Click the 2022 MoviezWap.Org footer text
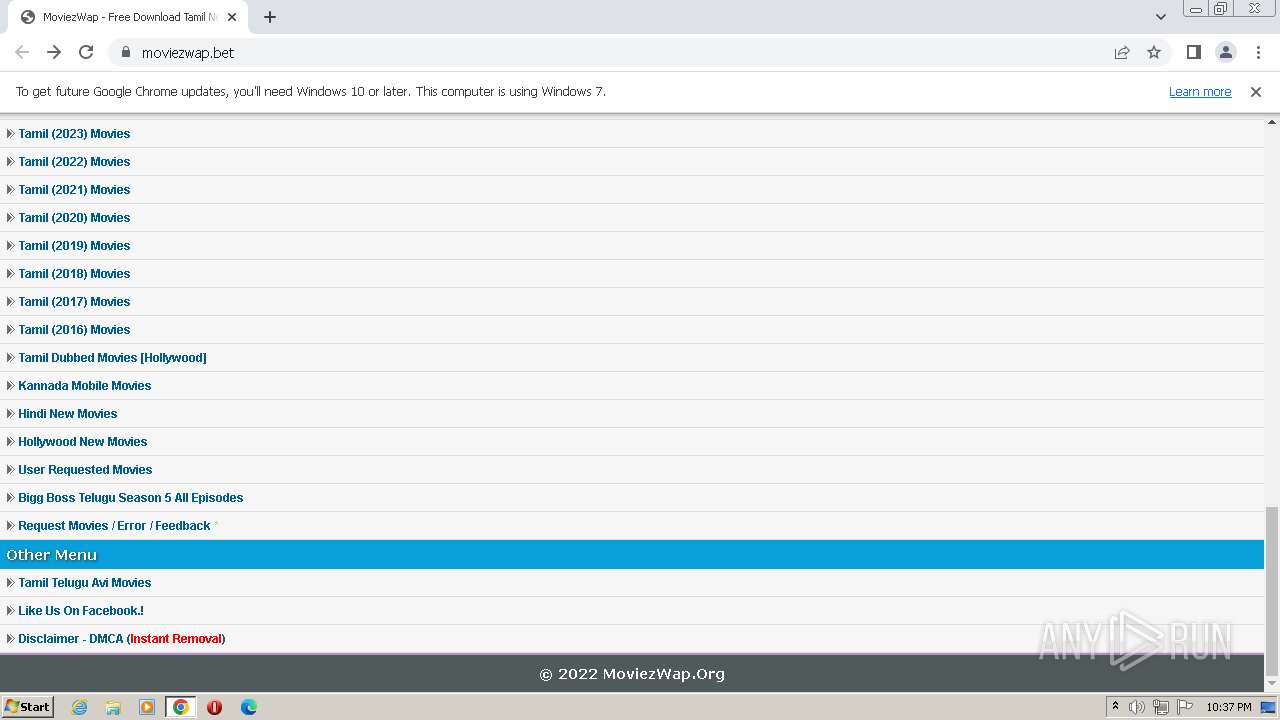The height and width of the screenshot is (720, 1280). point(632,674)
